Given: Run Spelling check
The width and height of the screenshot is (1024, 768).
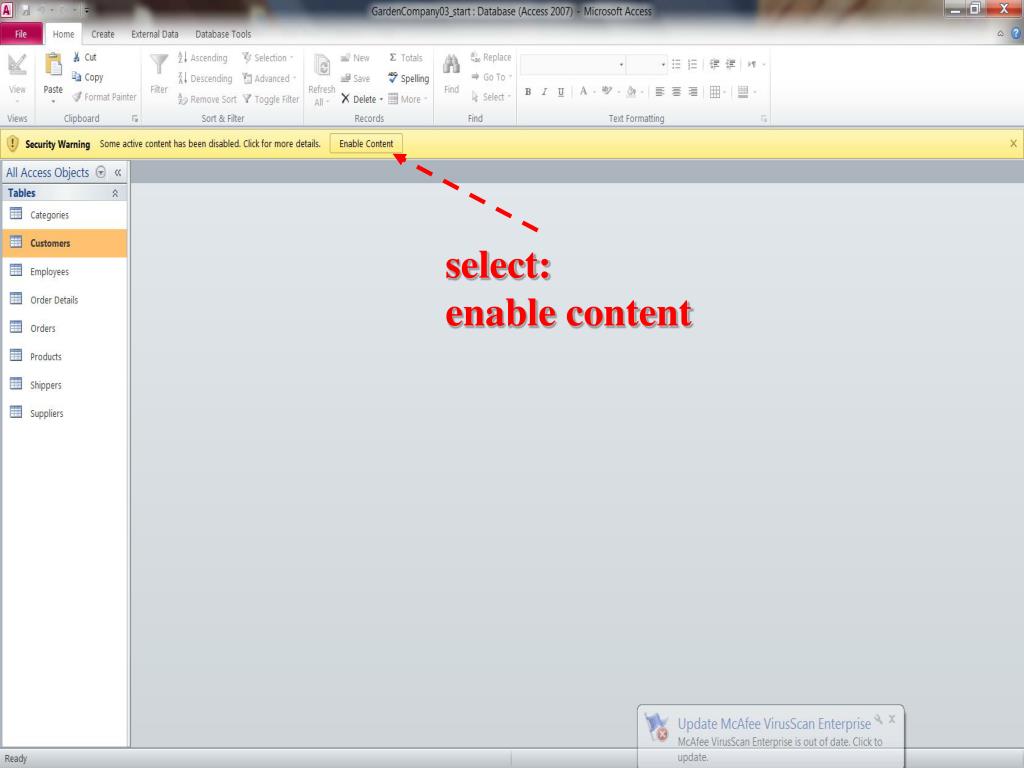Looking at the screenshot, I should click(408, 78).
